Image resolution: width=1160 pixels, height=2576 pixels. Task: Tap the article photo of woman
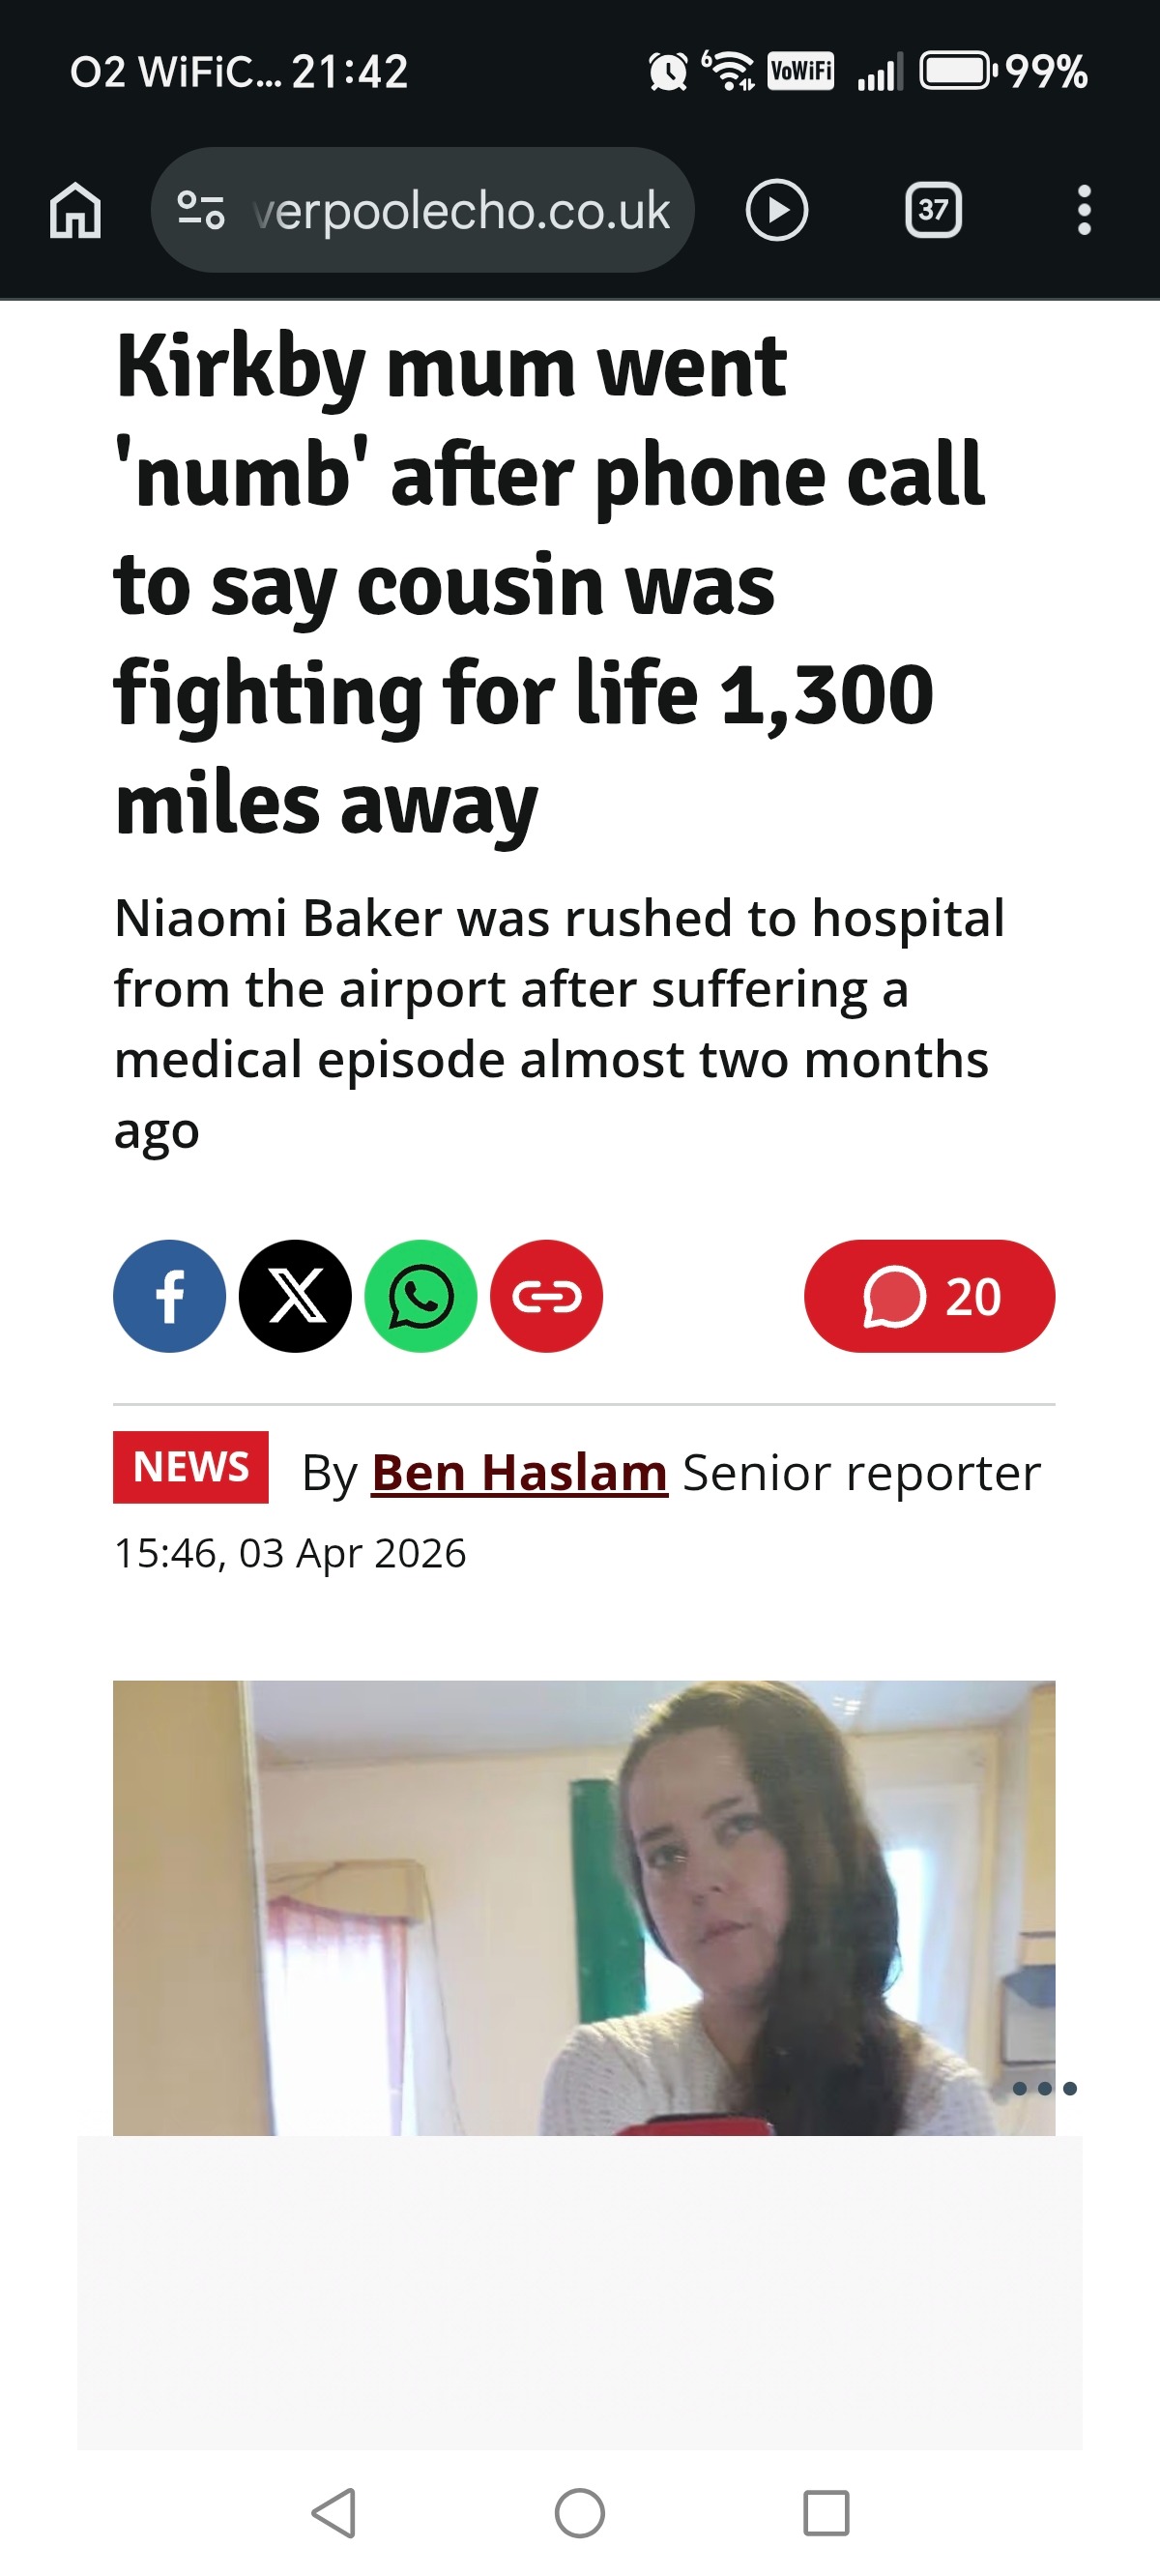click(x=584, y=1906)
